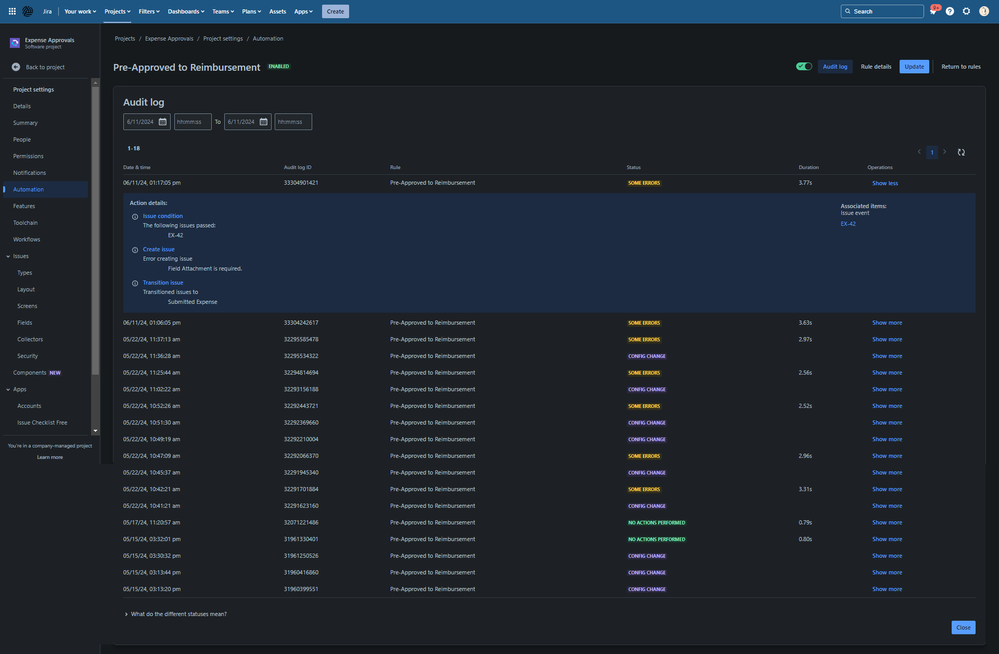Open the settings gear icon
Image resolution: width=999 pixels, height=654 pixels.
[x=967, y=11]
